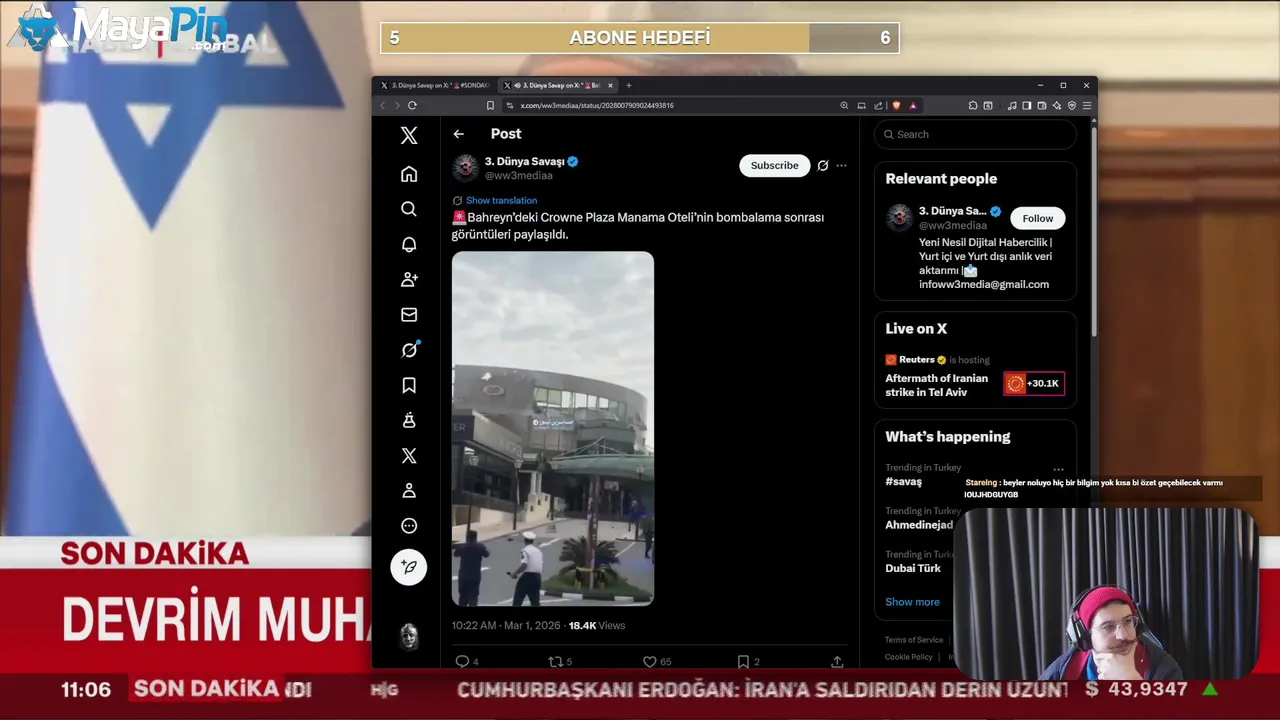Click Show translation link
The height and width of the screenshot is (720, 1280).
501,200
